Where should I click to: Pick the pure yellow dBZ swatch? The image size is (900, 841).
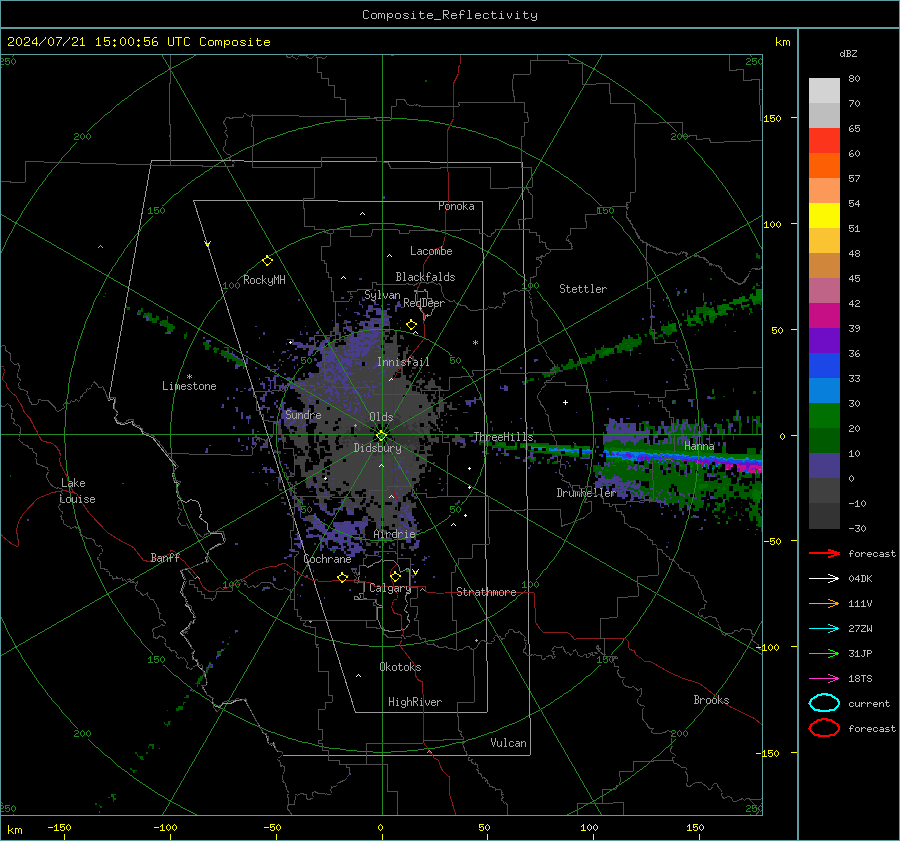[x=824, y=215]
